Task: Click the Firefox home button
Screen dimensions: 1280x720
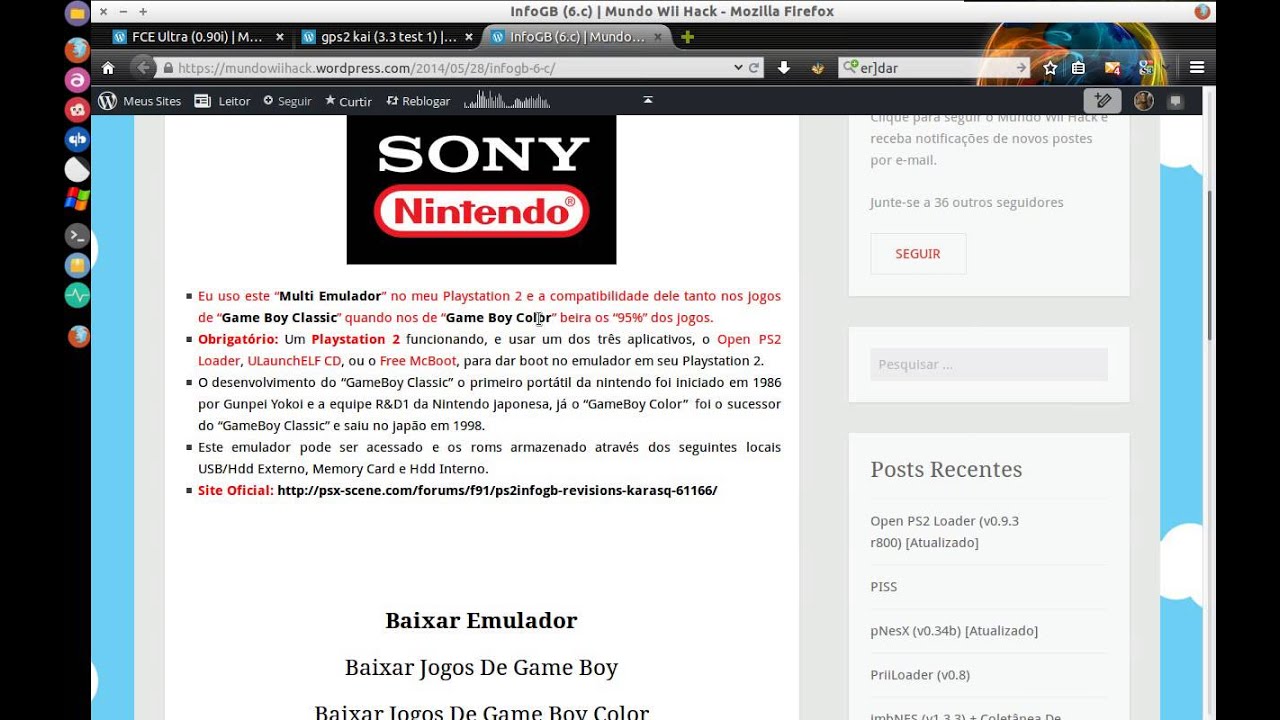Action: coord(108,68)
